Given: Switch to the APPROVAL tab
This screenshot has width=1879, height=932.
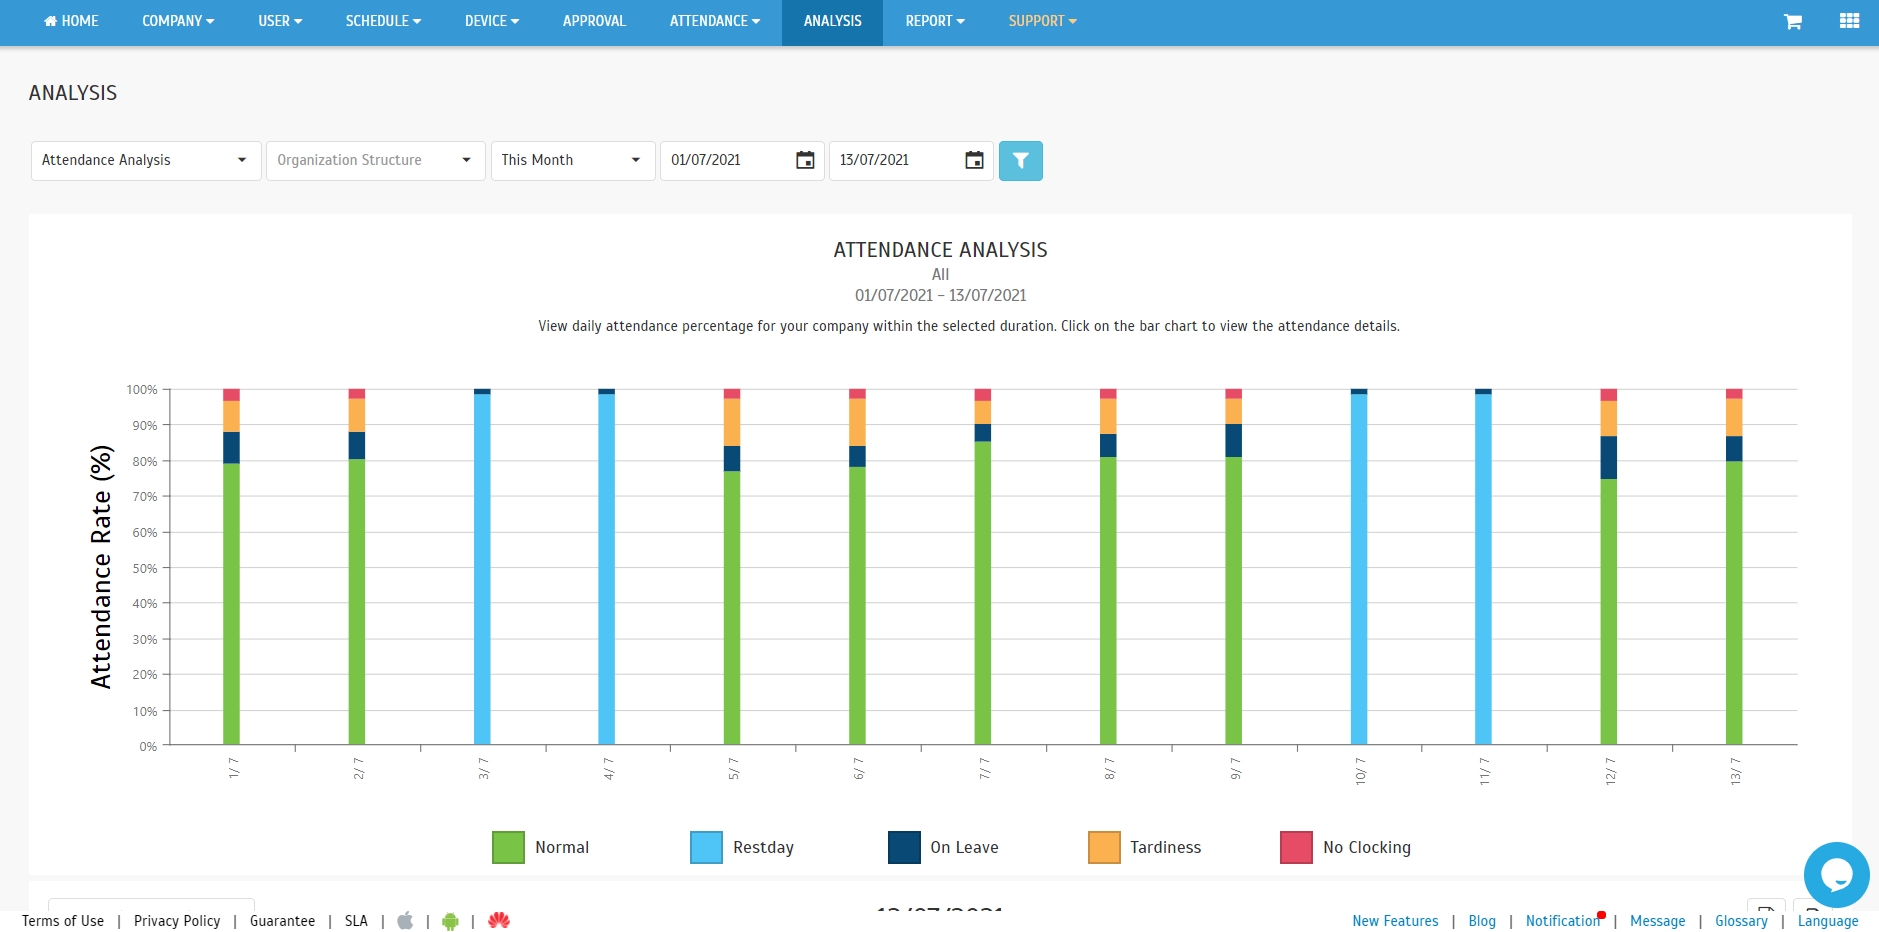Looking at the screenshot, I should click(594, 21).
